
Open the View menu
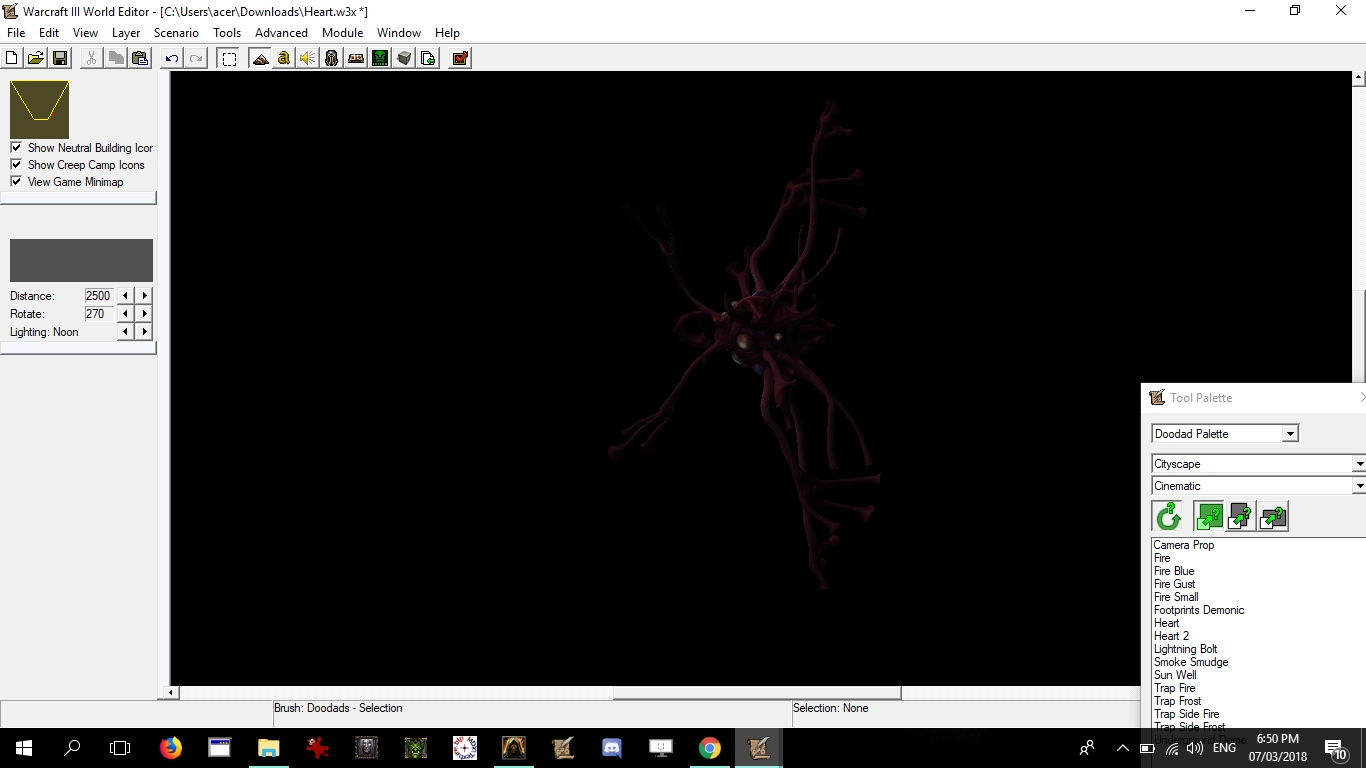click(85, 33)
